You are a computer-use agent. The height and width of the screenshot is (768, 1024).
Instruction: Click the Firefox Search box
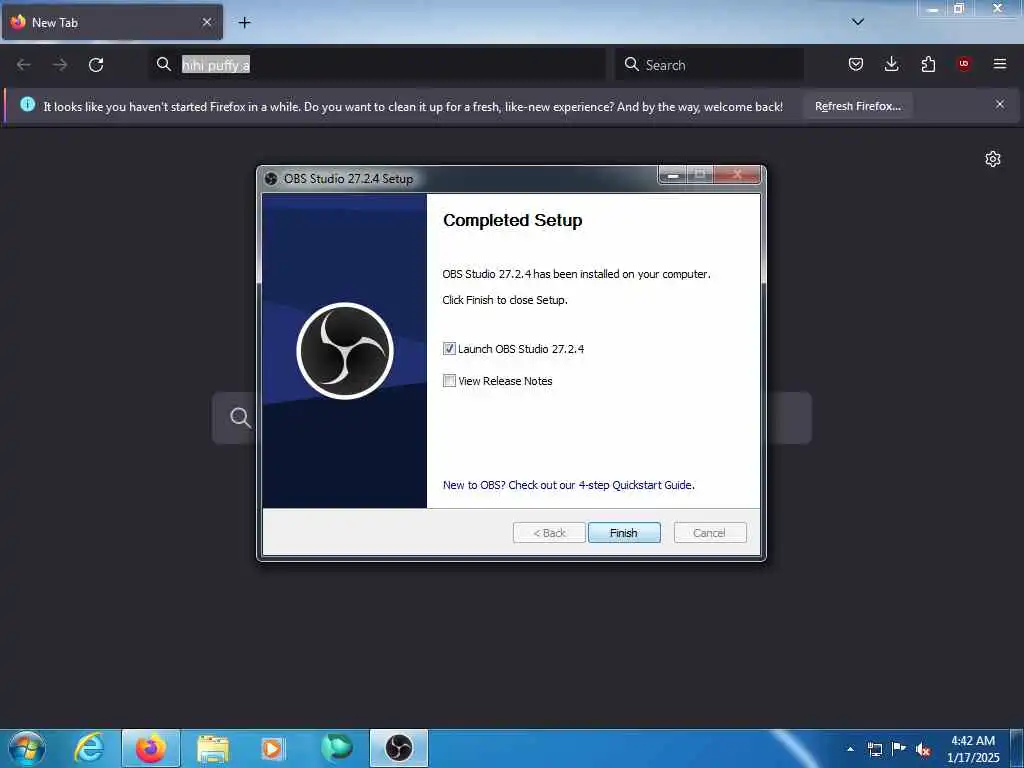[x=709, y=65]
